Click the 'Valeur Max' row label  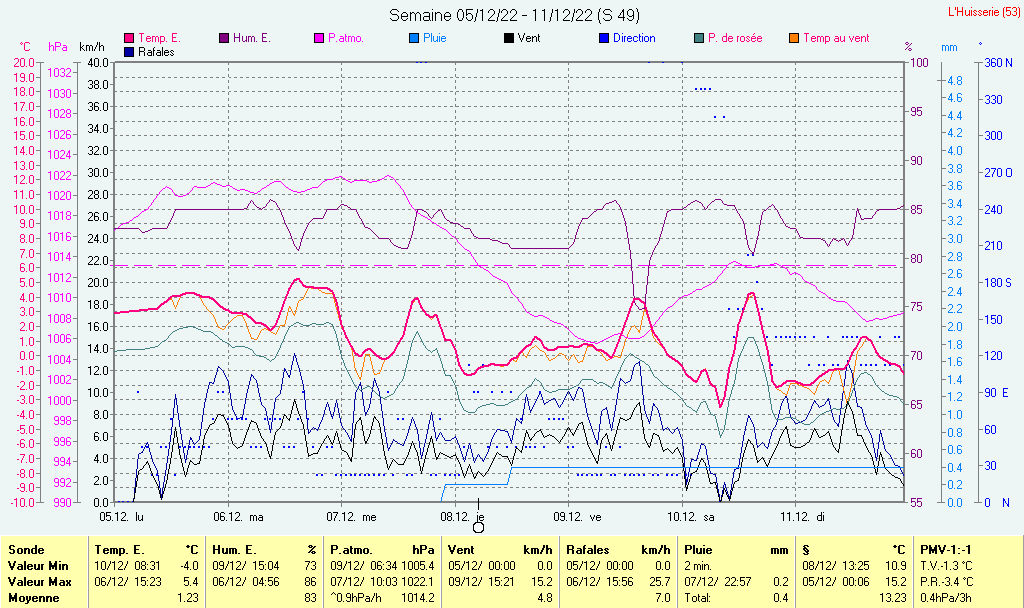(39, 582)
